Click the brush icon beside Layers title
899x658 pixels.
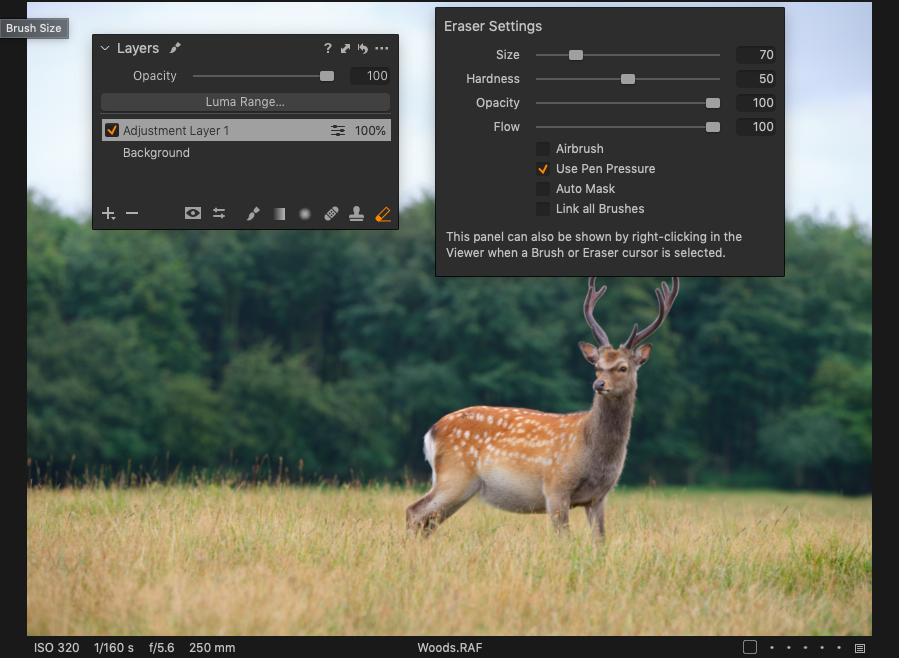click(175, 48)
